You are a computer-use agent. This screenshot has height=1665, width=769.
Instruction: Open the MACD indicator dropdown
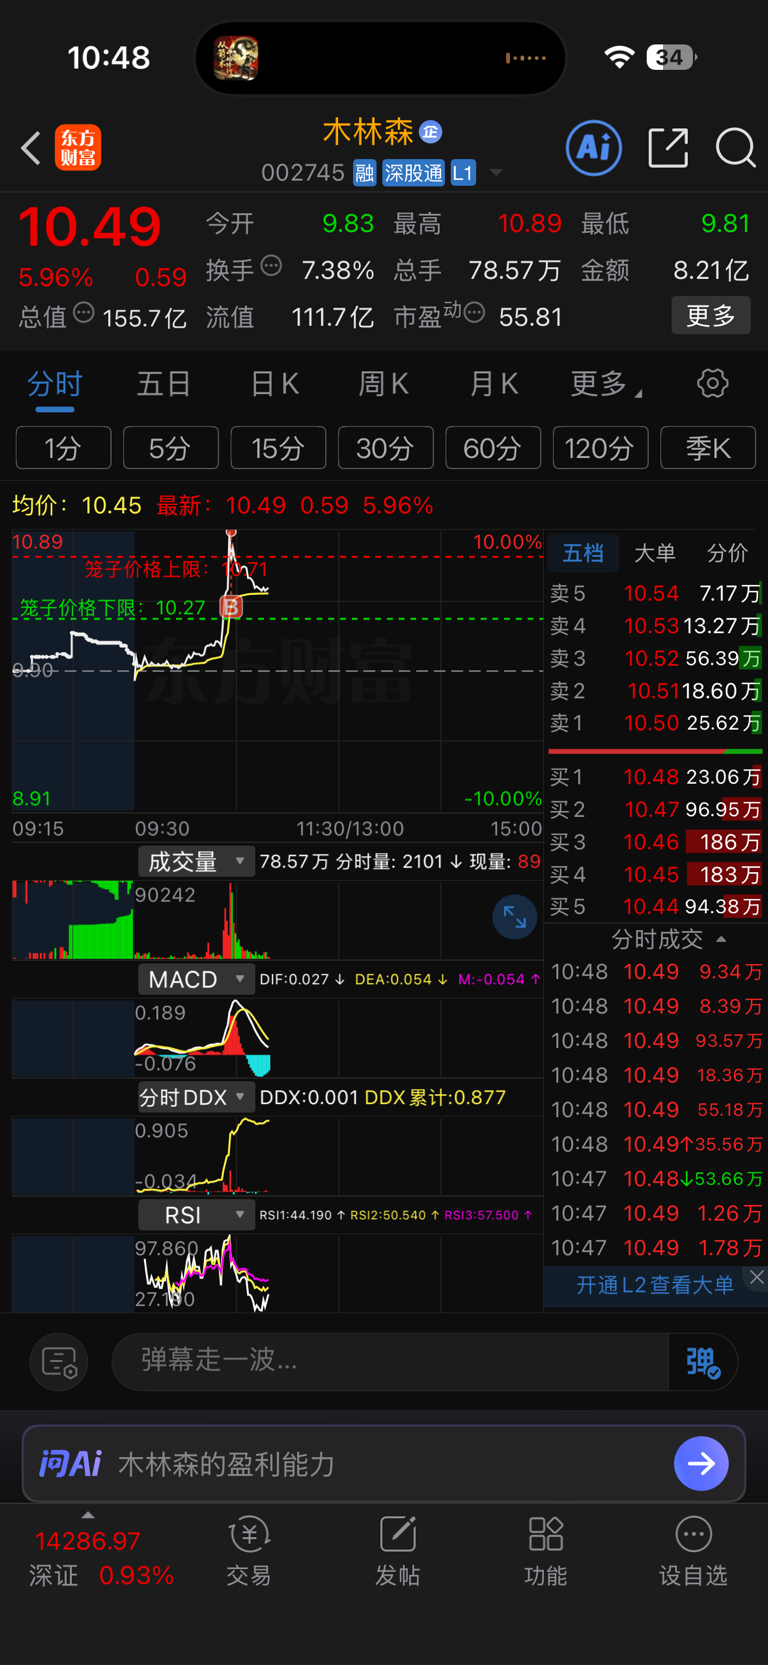[196, 979]
